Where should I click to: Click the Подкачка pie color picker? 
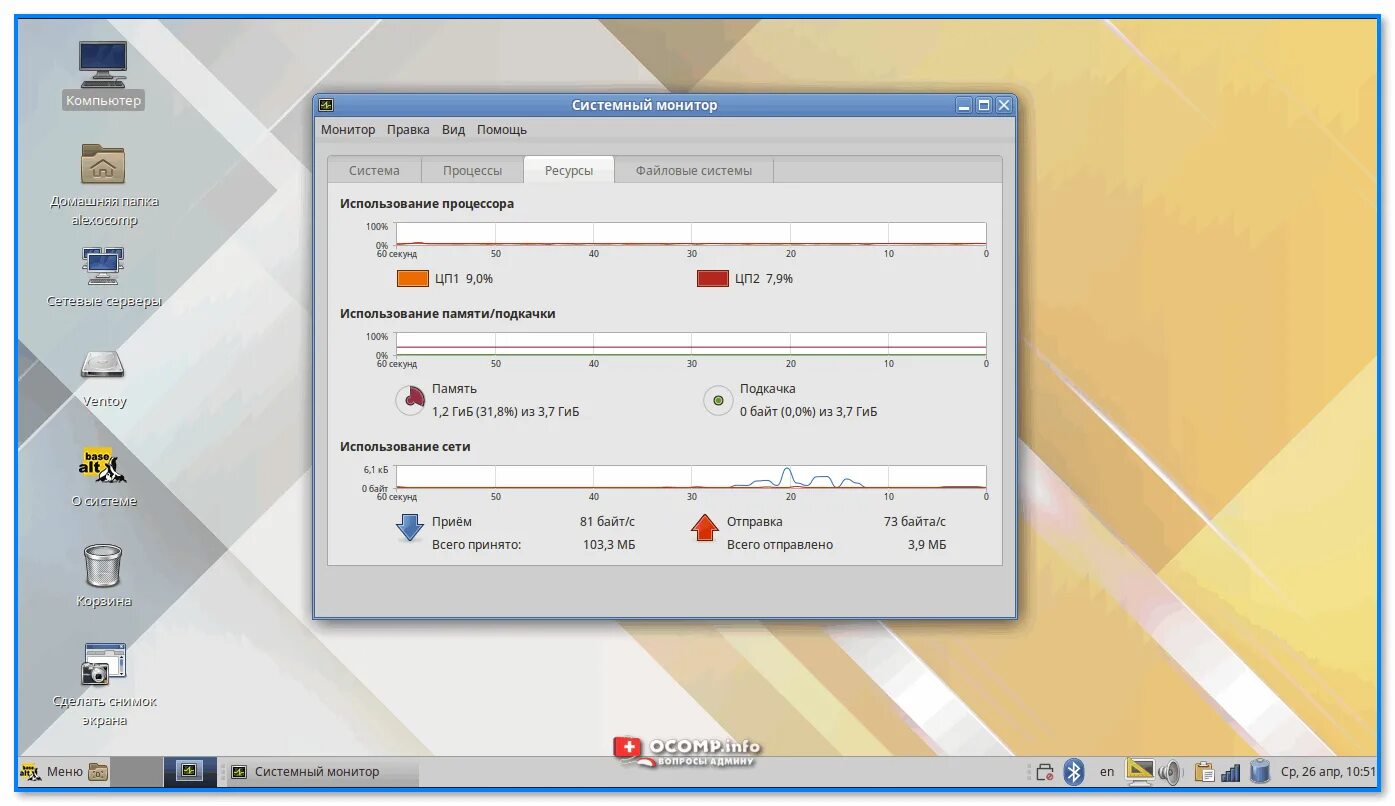coord(718,401)
